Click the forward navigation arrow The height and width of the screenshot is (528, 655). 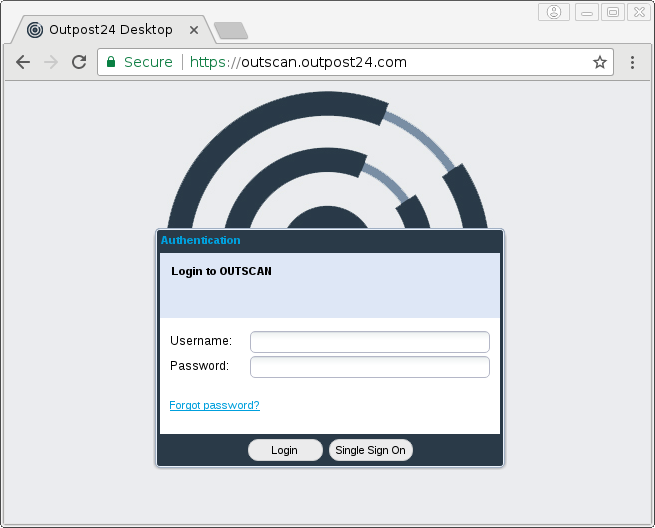point(51,62)
